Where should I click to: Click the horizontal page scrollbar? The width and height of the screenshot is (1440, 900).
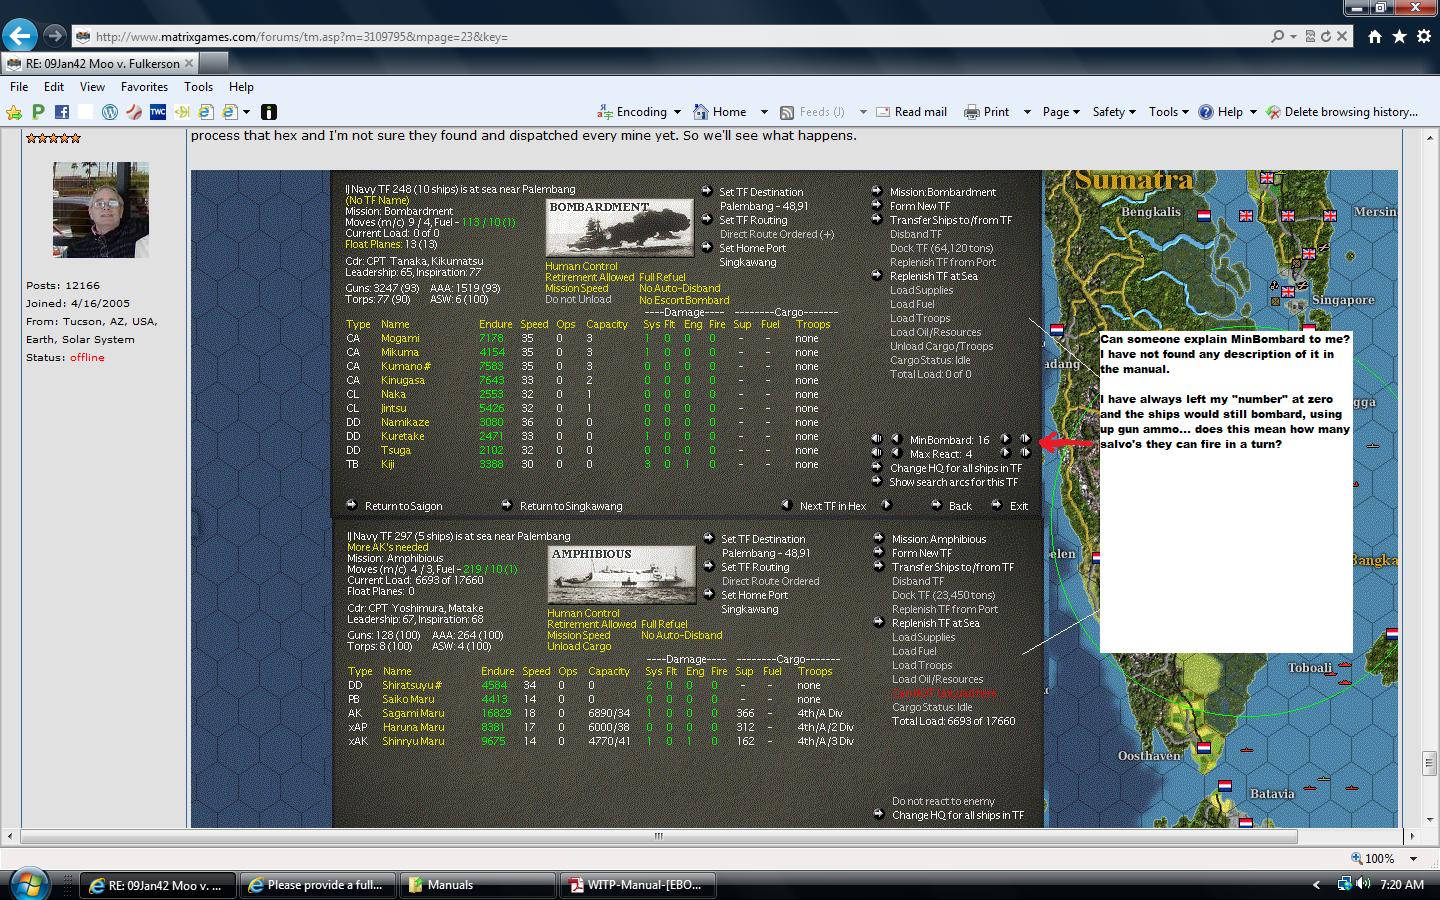tap(658, 836)
